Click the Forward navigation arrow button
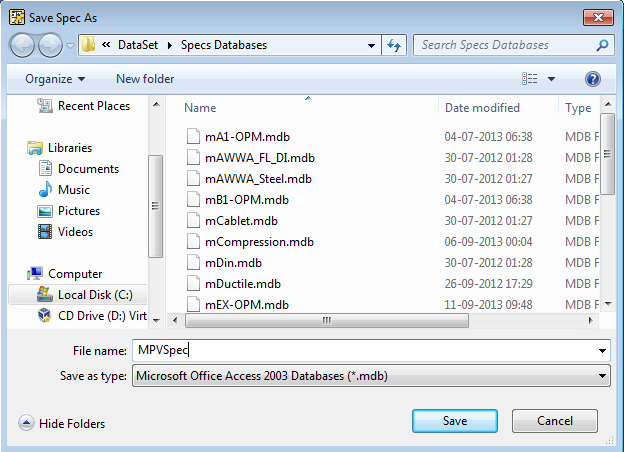The height and width of the screenshot is (452, 624). point(50,45)
